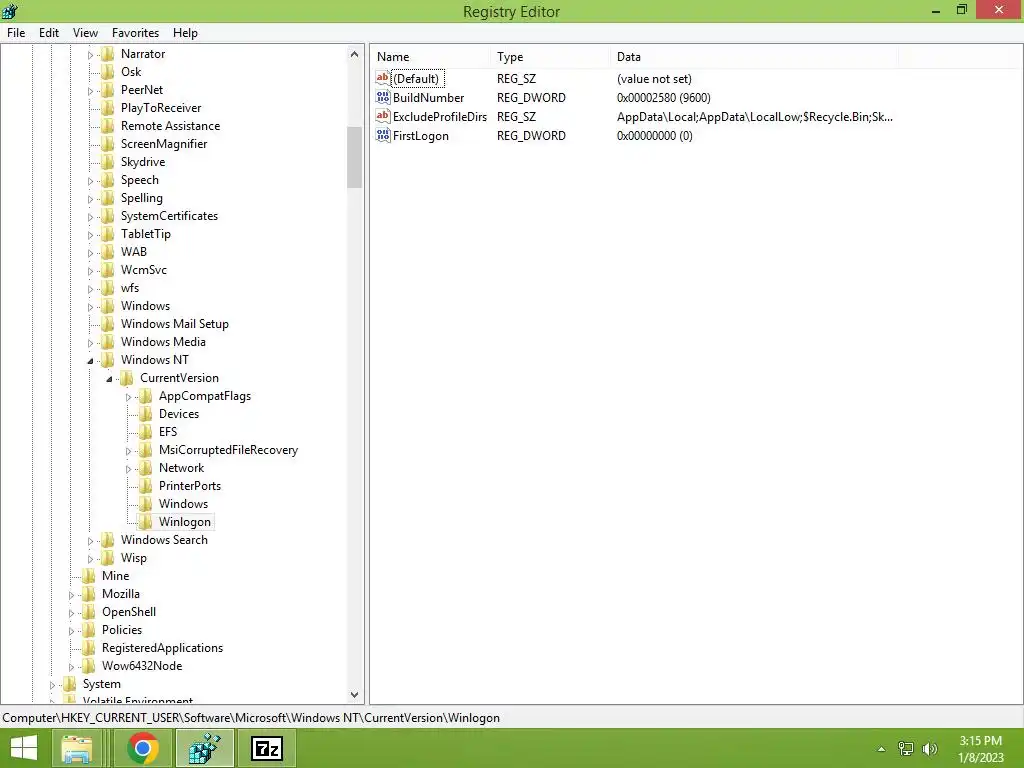The height and width of the screenshot is (768, 1024).
Task: Click the PrinterPorts folder icon
Action: click(x=146, y=486)
